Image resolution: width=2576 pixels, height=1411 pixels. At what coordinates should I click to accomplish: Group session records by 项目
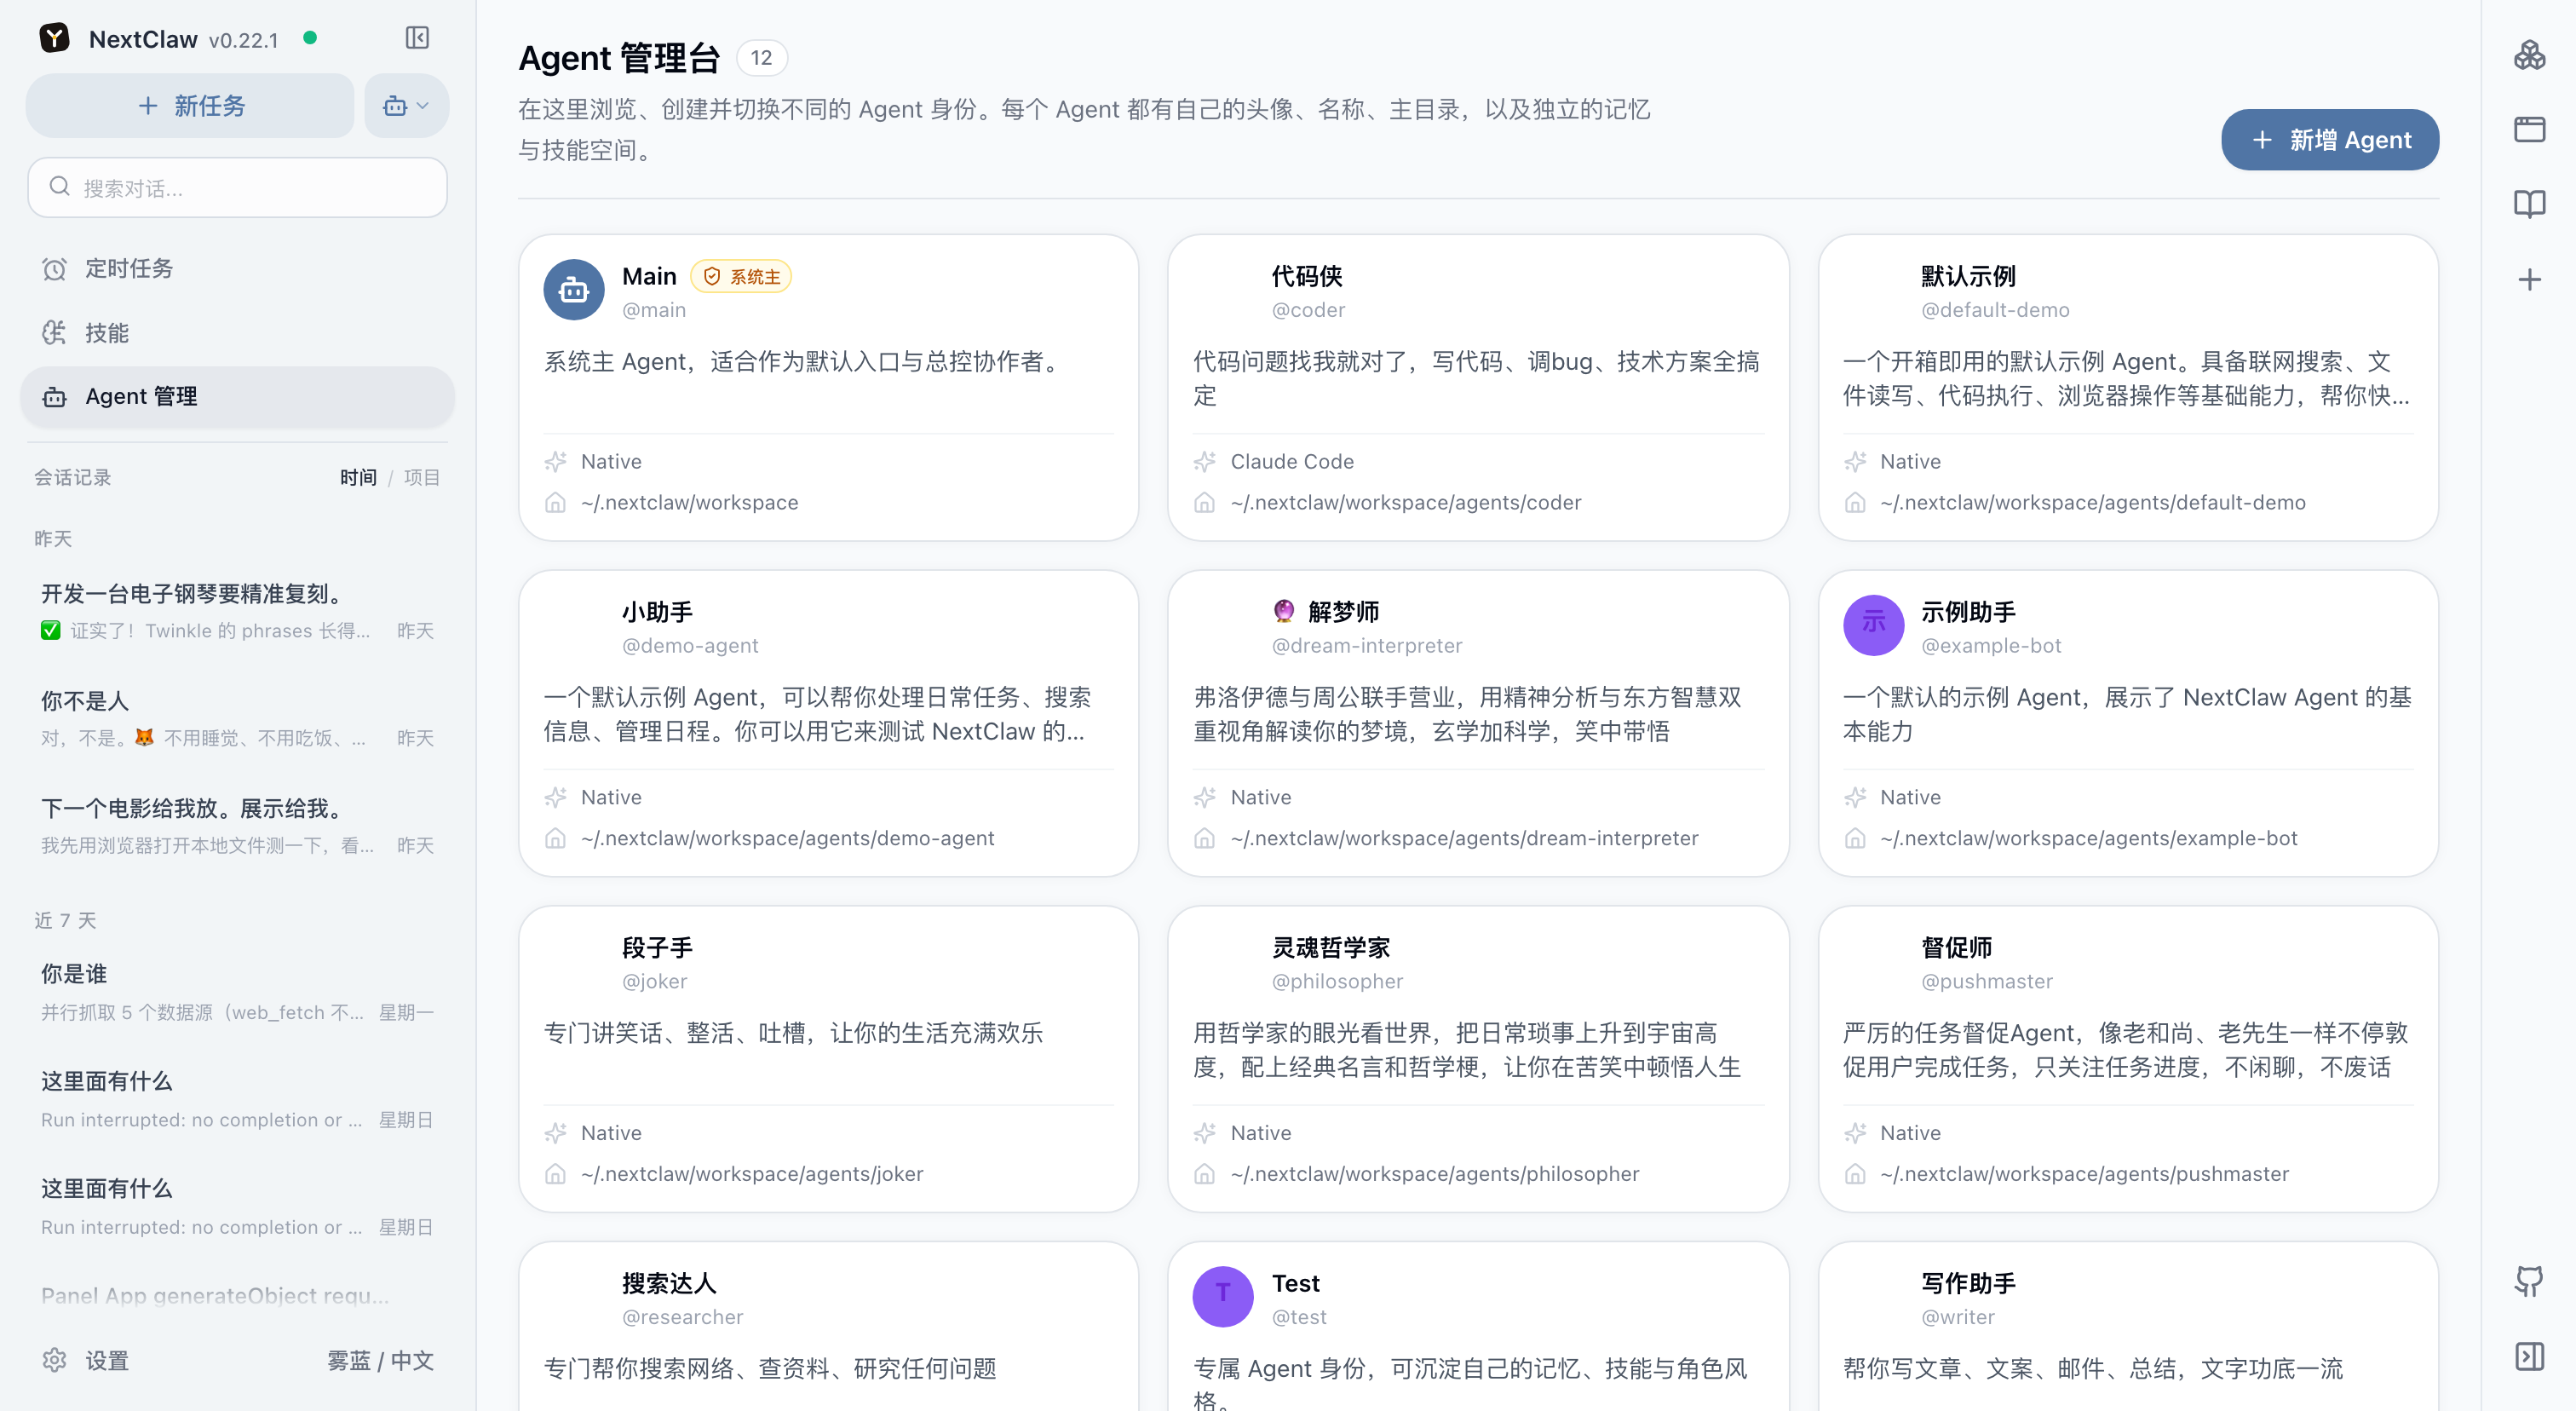tap(422, 477)
